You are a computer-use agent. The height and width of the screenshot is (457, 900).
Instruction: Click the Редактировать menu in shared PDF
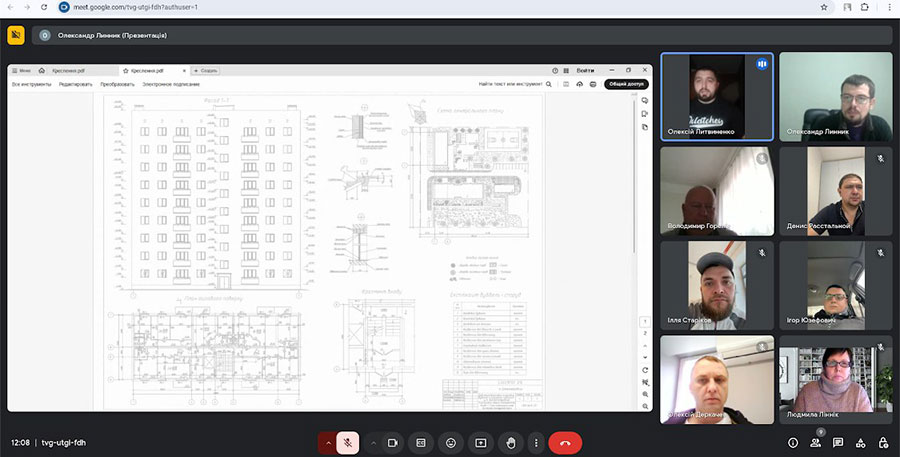76,84
